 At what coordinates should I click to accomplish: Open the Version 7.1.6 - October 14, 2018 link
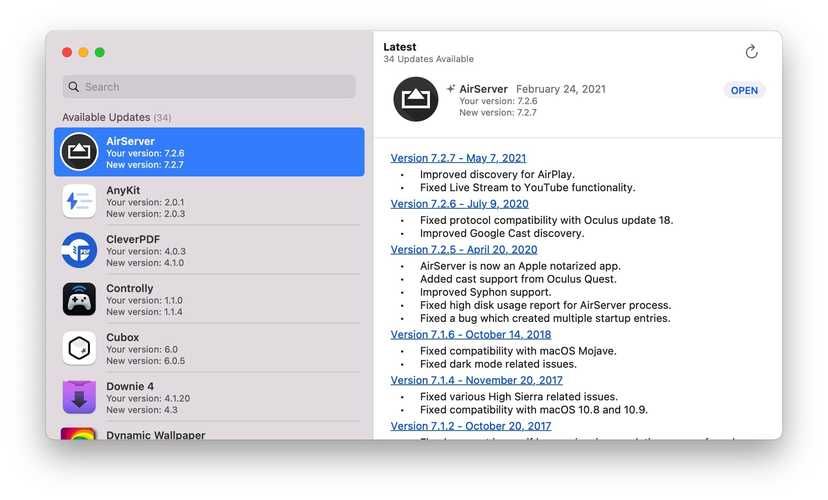pyautogui.click(x=471, y=335)
